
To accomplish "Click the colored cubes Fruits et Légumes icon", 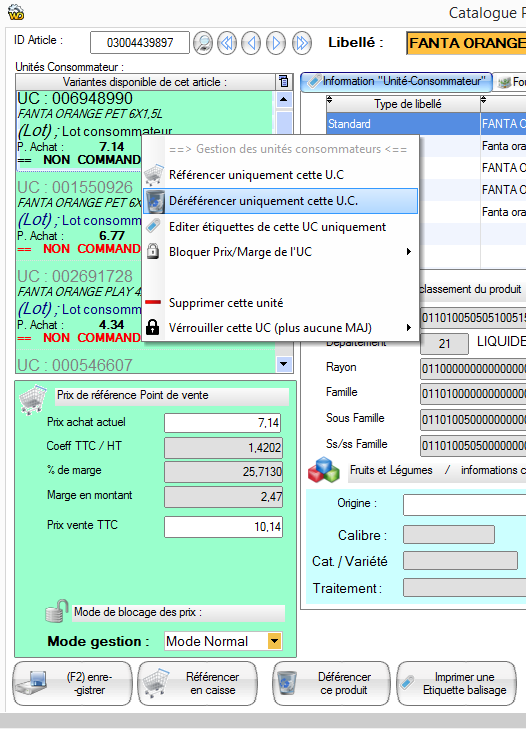I will pyautogui.click(x=324, y=470).
